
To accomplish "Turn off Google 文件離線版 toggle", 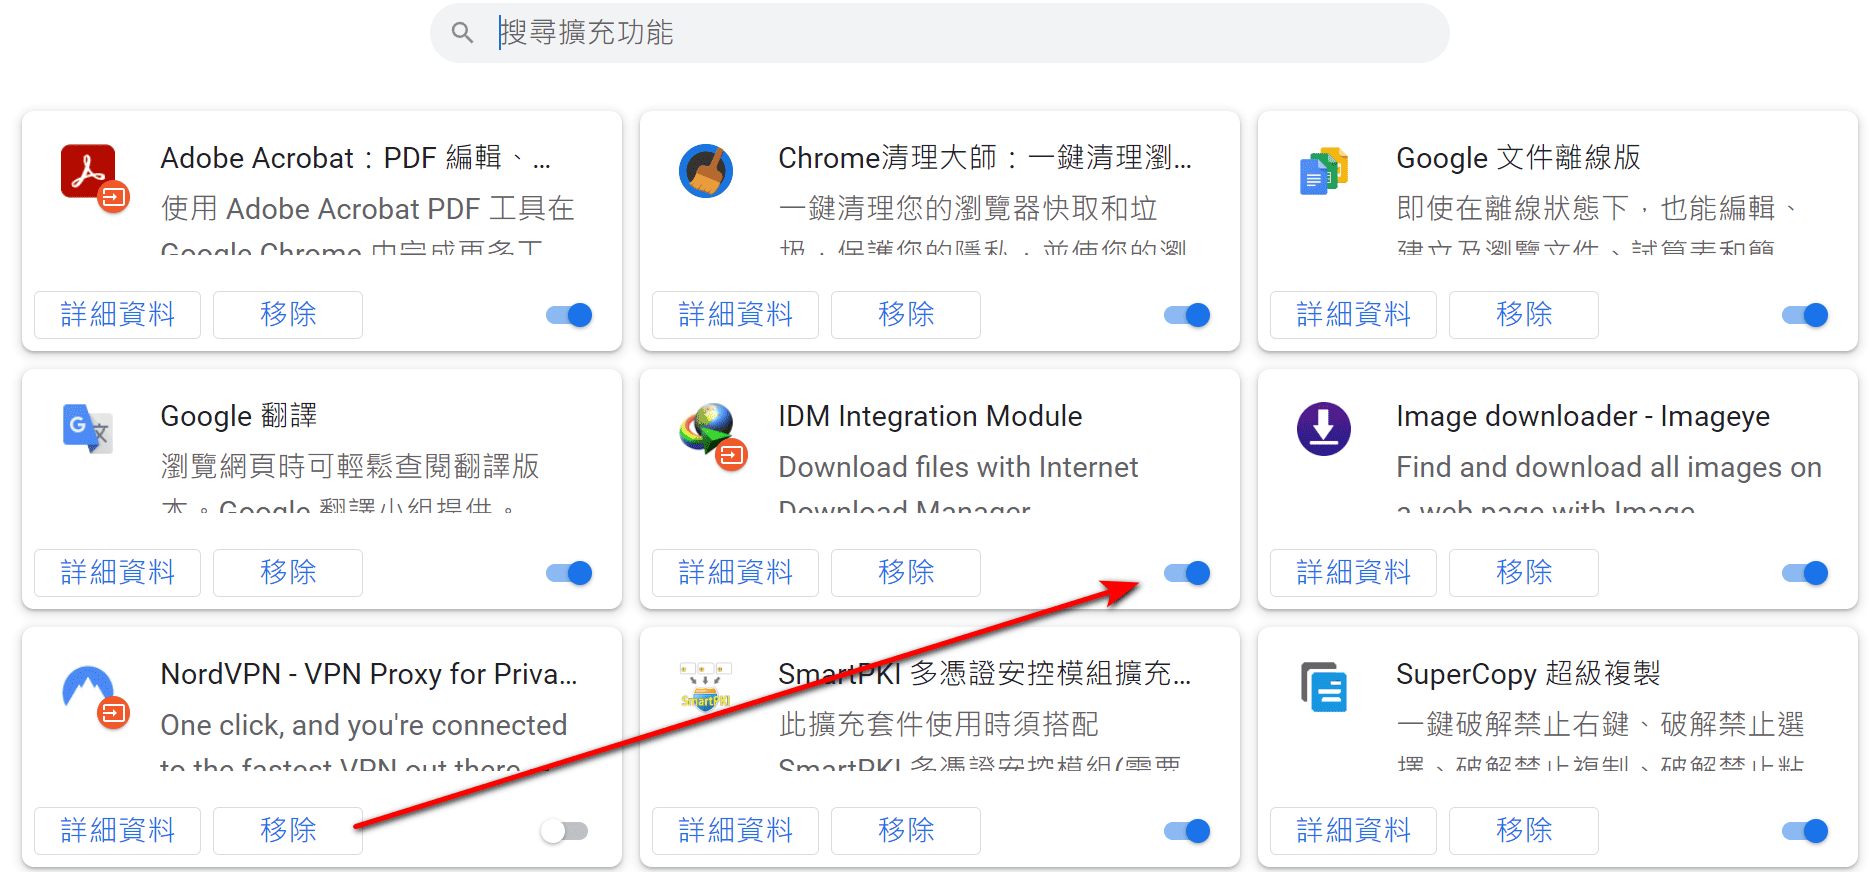I will point(1805,315).
